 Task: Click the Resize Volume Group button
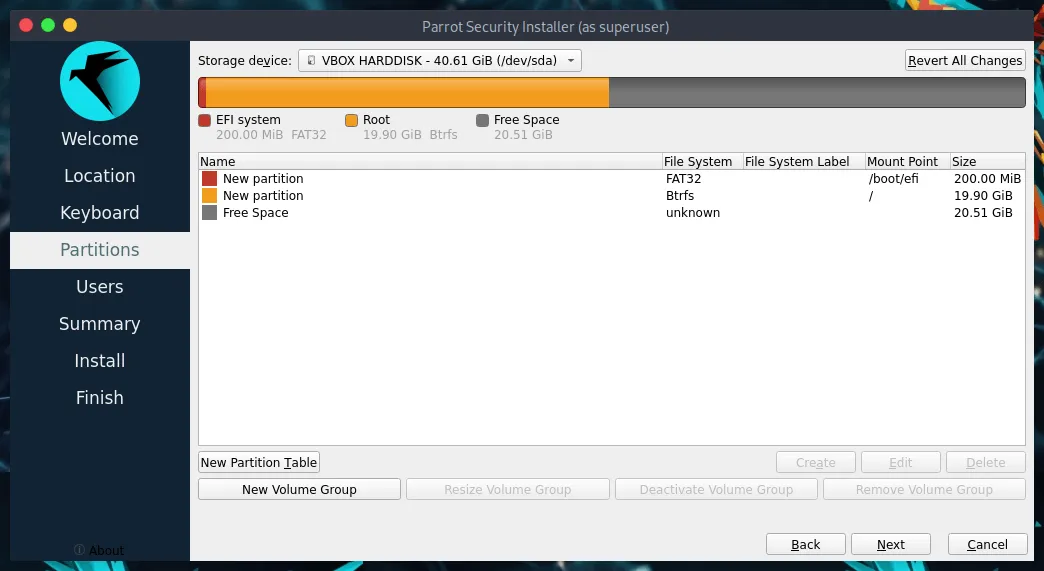pyautogui.click(x=508, y=489)
